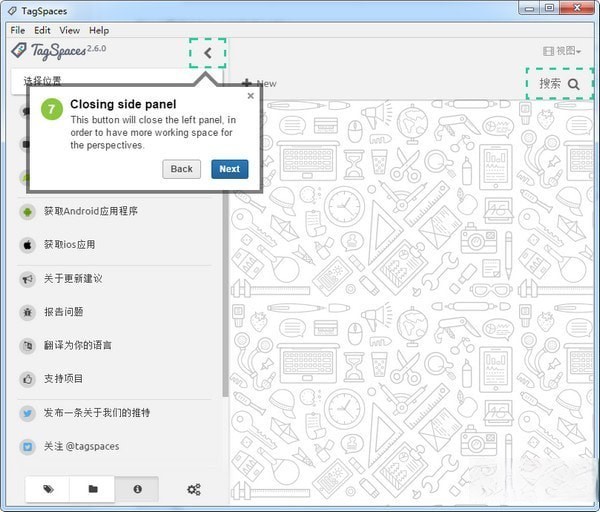The width and height of the screenshot is (600, 512).
Task: Open 关注 @tagspaces link
Action: tap(82, 446)
